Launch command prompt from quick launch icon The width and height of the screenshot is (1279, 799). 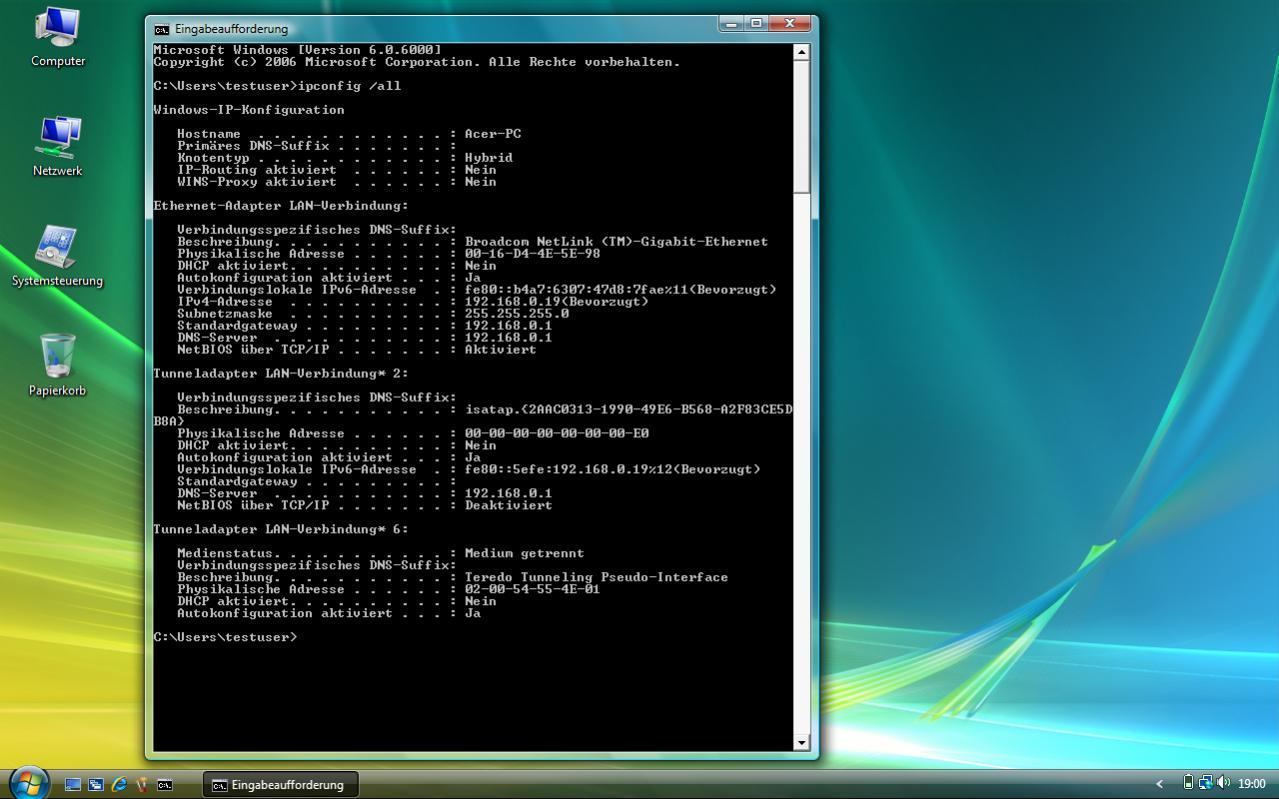pos(165,785)
